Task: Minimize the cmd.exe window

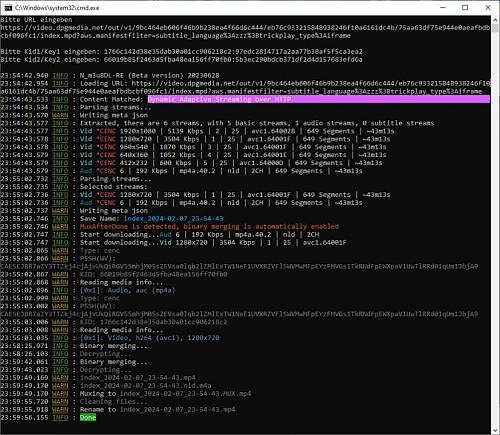Action: coord(443,7)
